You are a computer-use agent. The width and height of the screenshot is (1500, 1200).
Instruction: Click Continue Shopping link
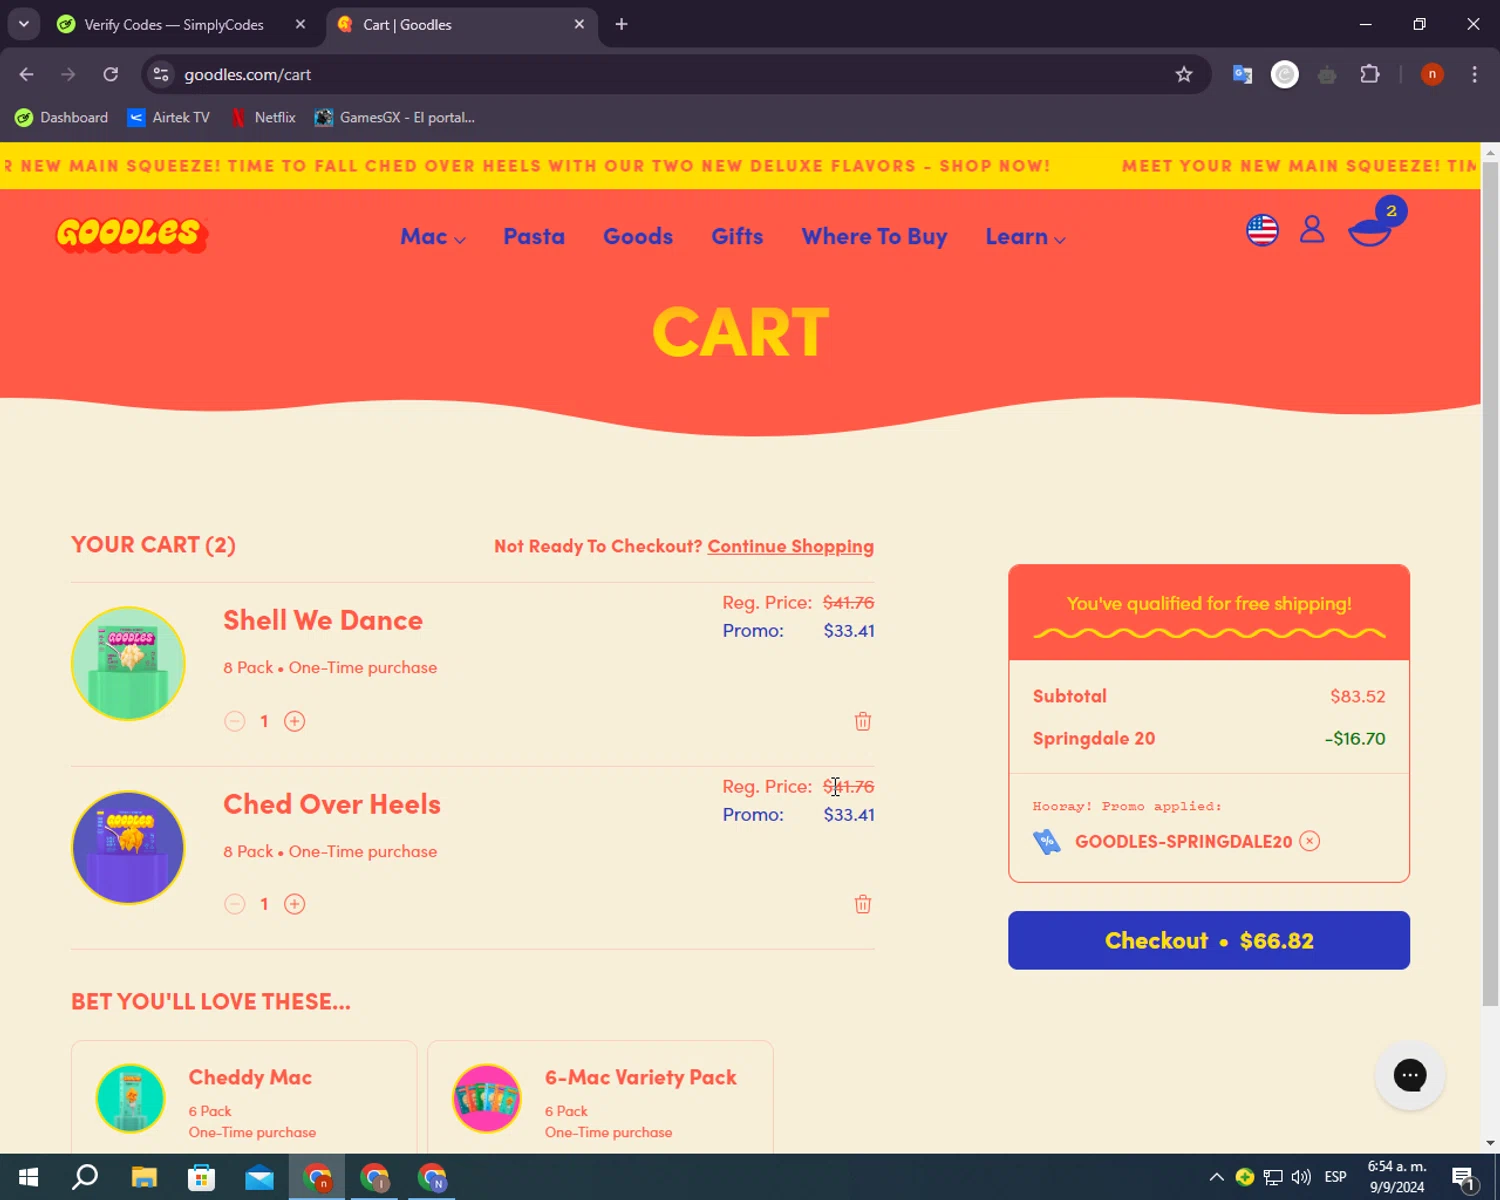click(790, 546)
